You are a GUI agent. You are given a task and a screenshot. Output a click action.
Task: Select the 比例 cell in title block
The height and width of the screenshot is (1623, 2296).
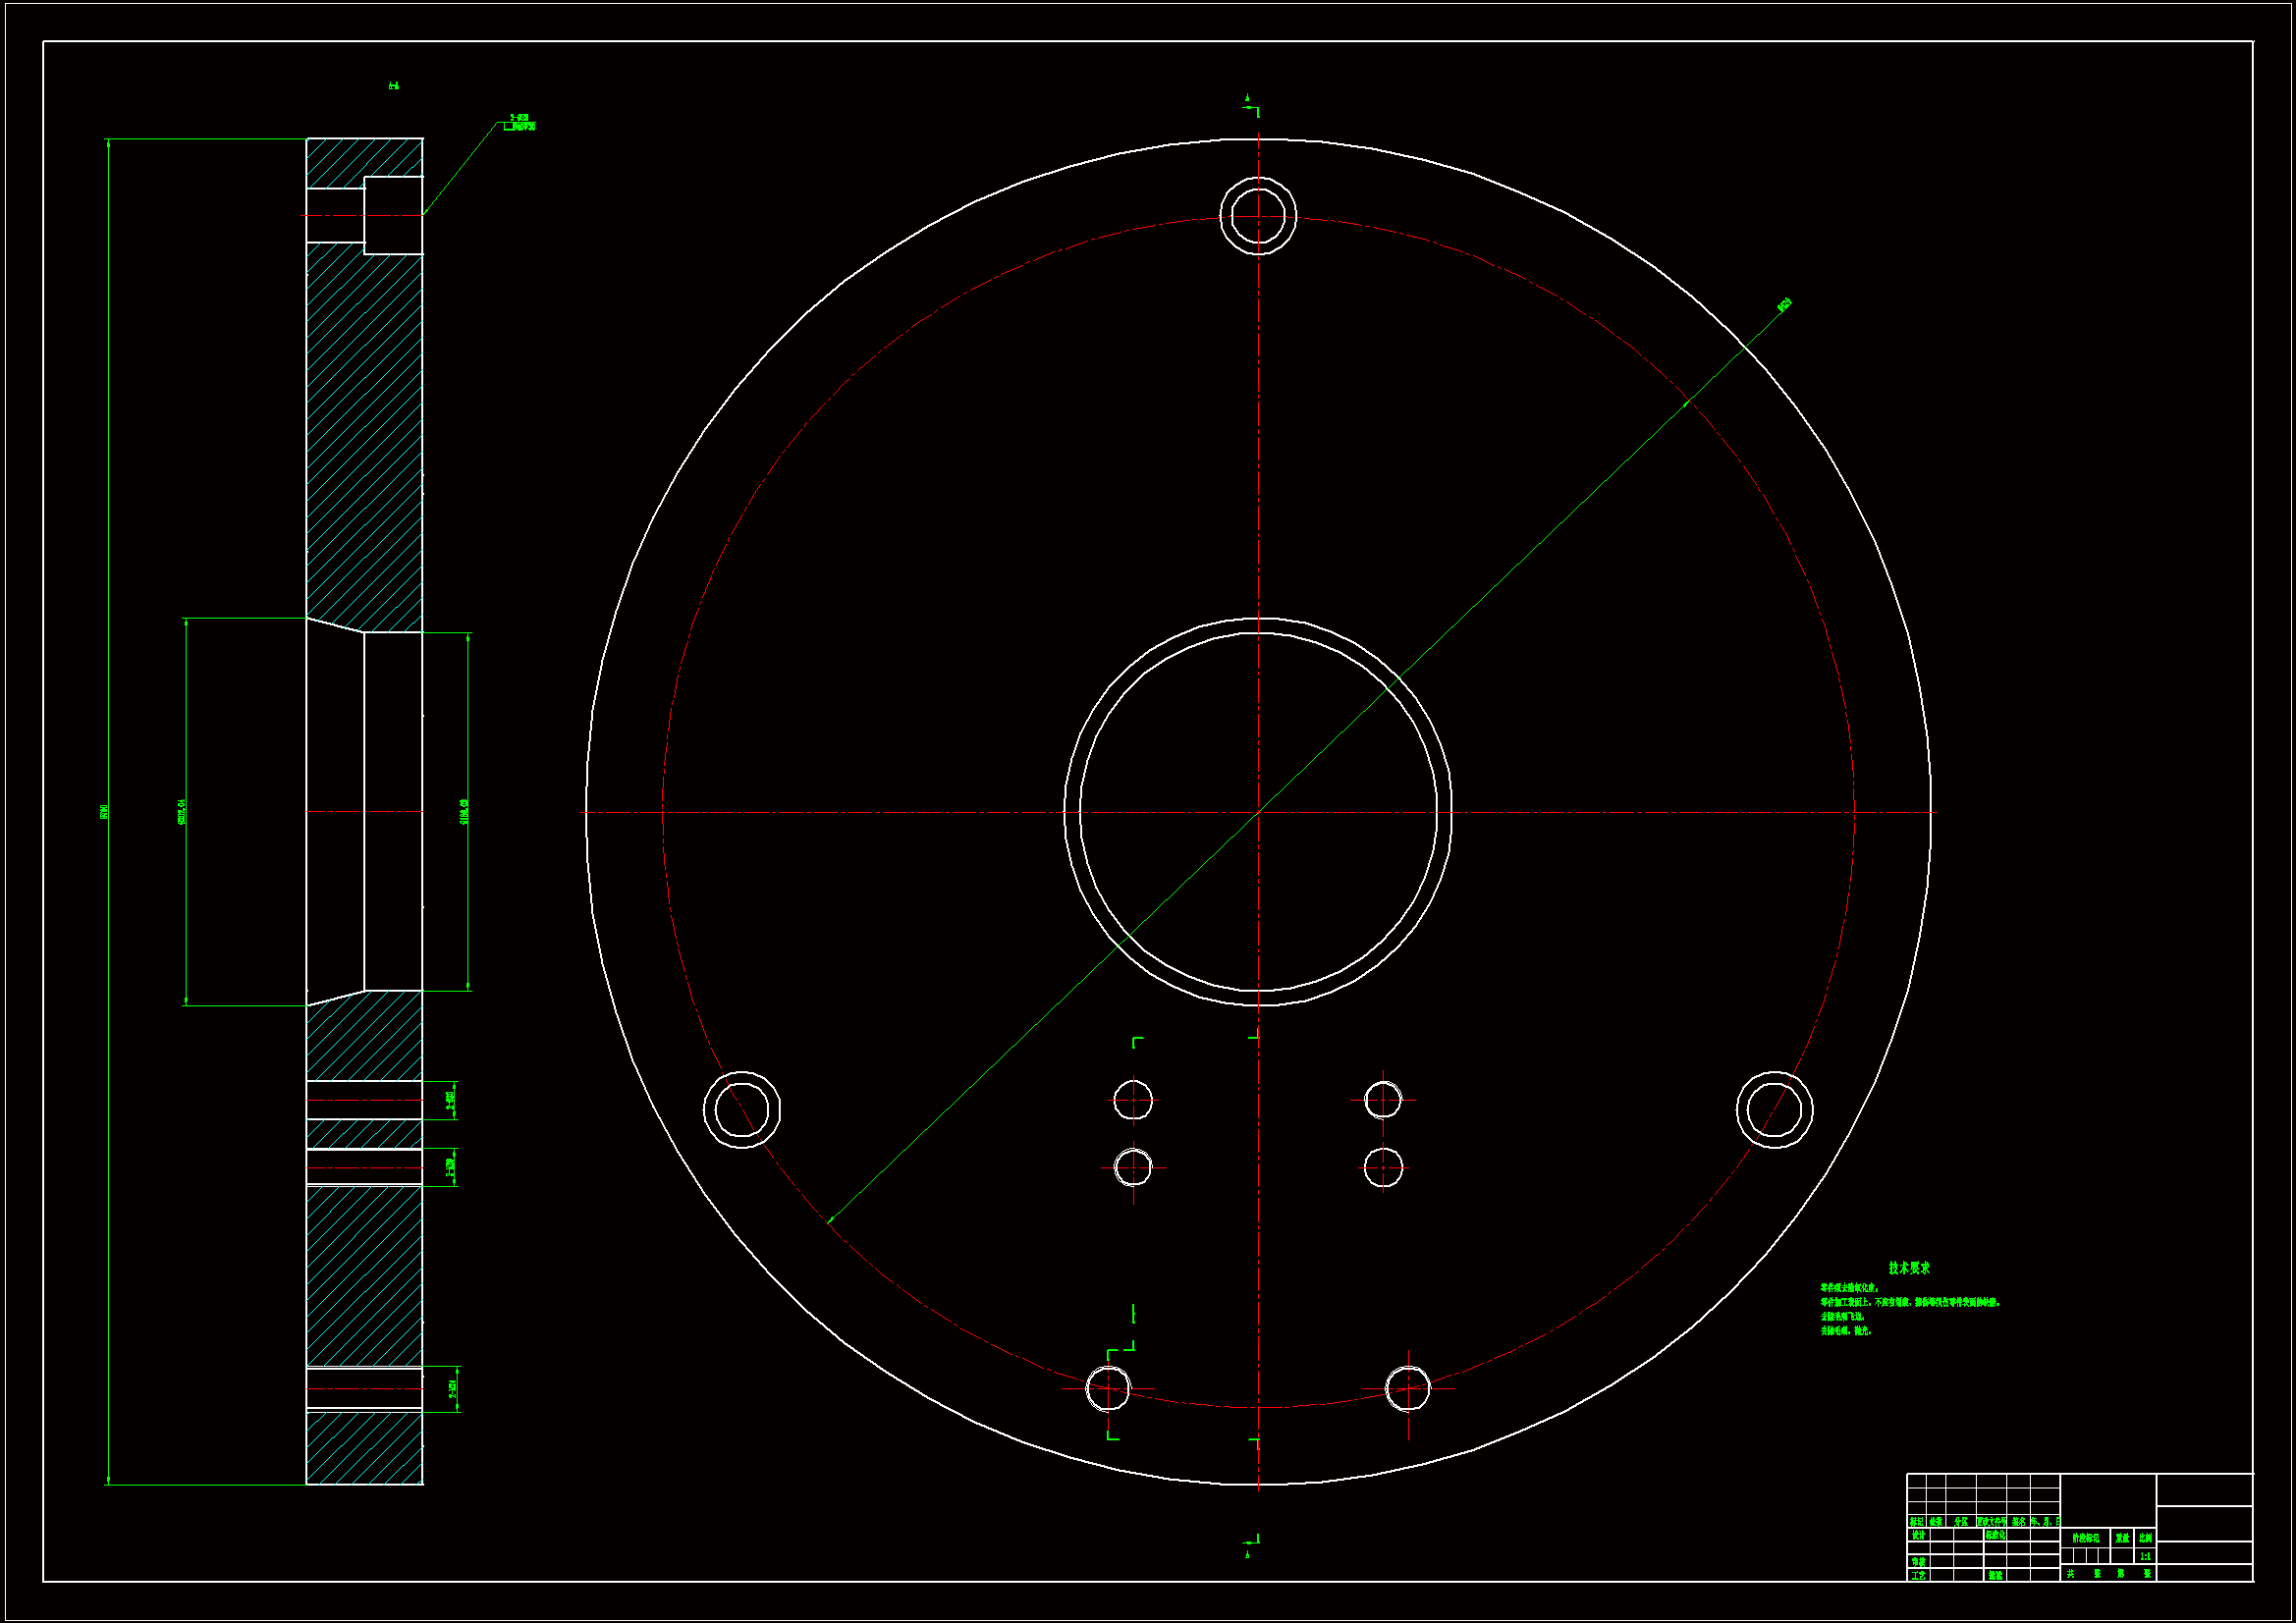point(2144,1538)
